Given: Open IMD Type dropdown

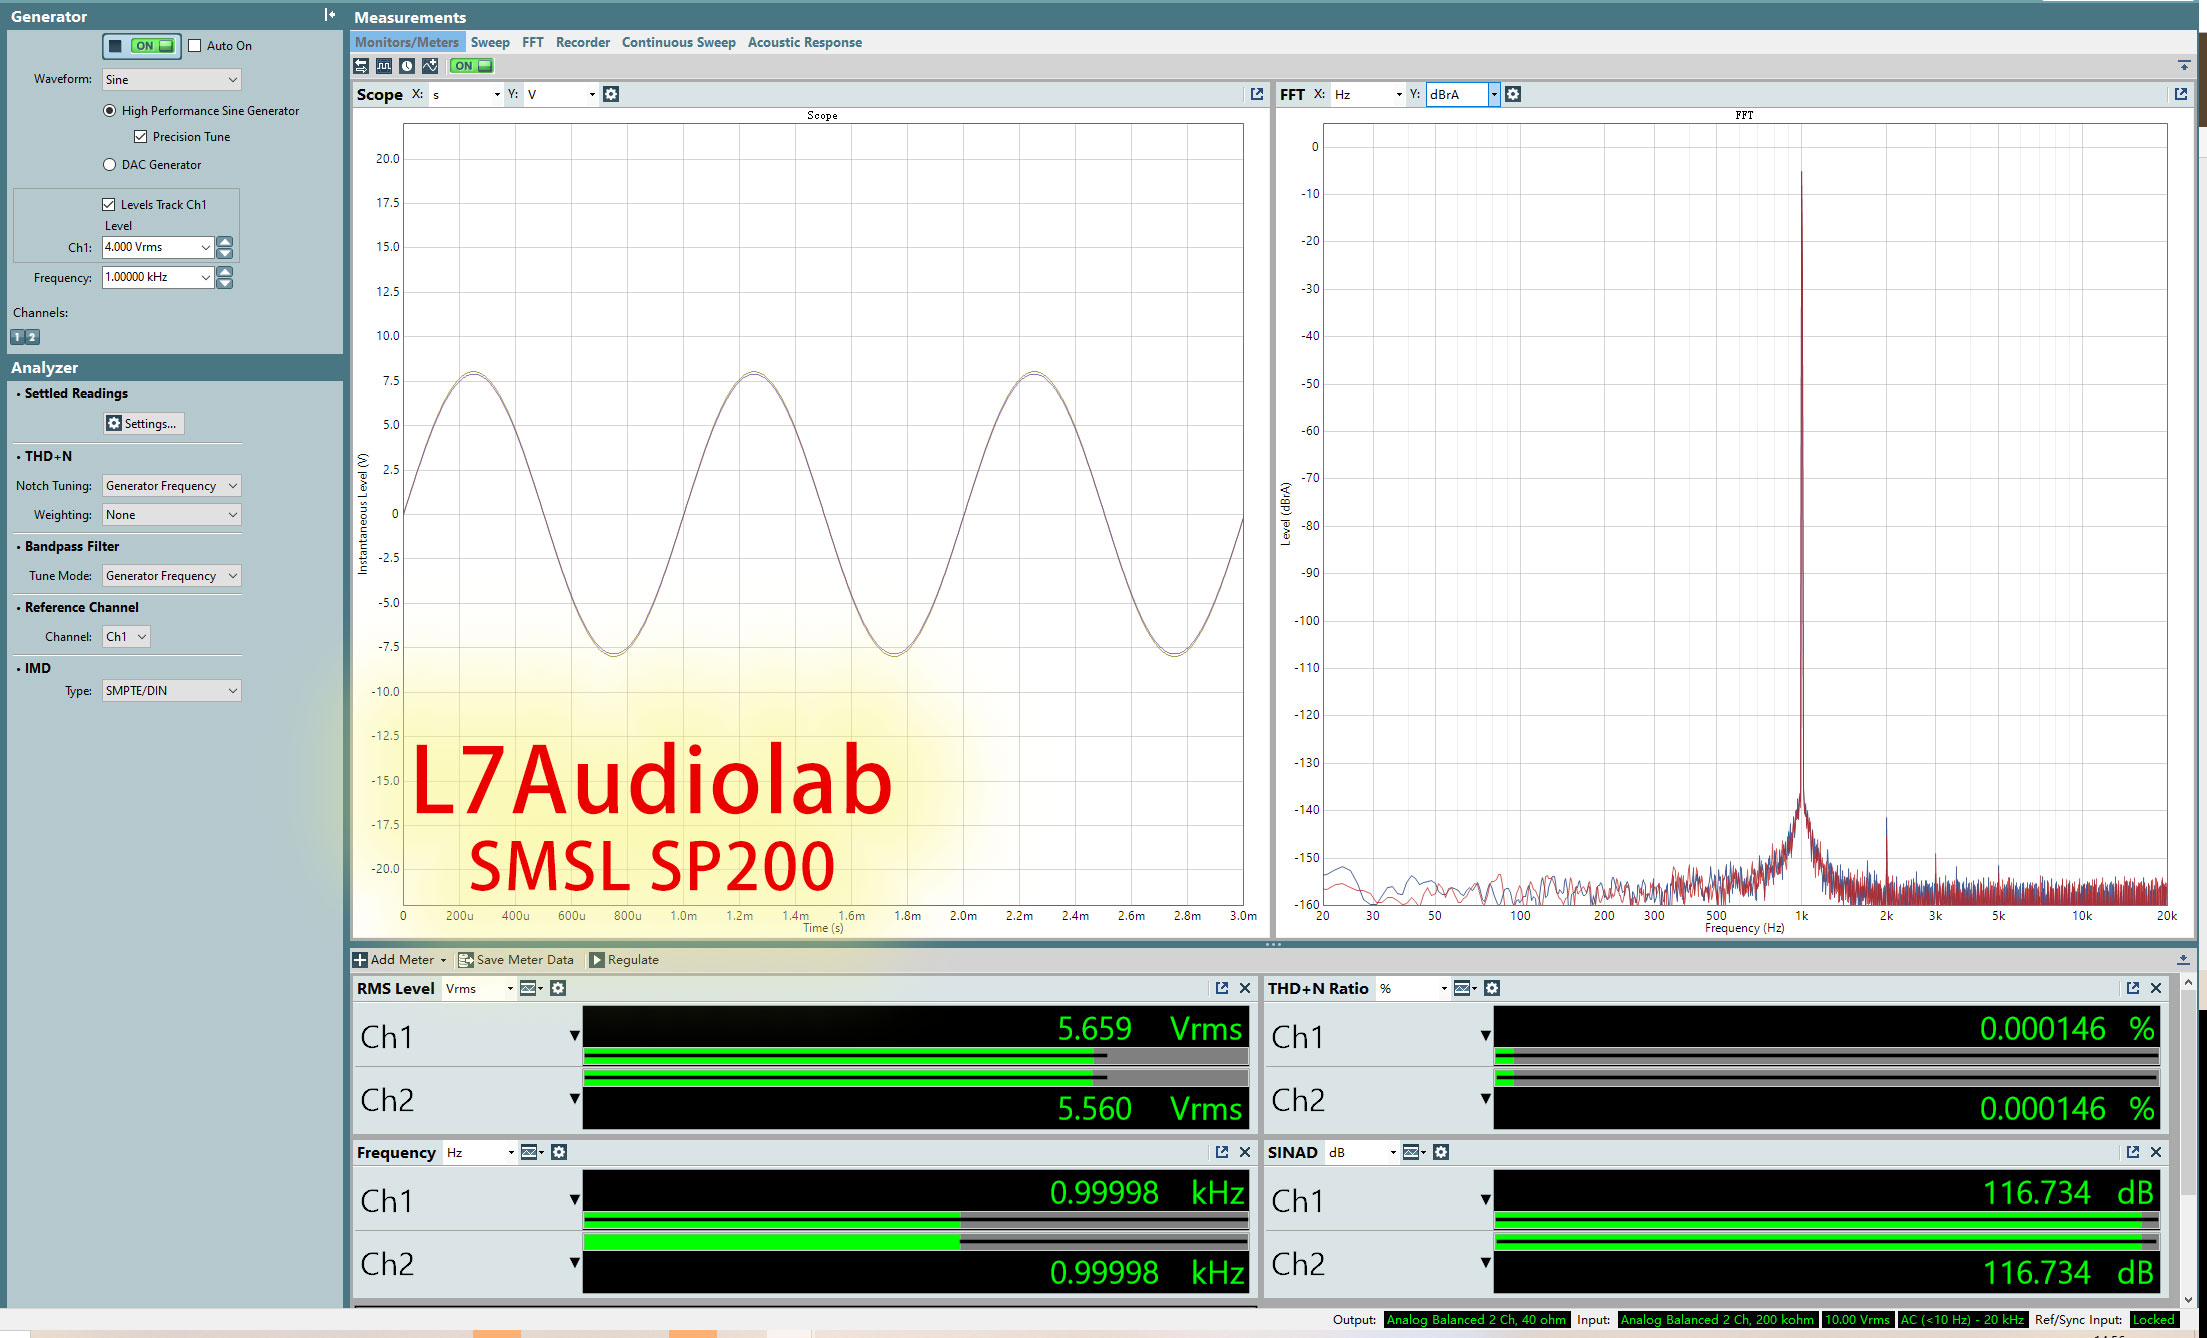Looking at the screenshot, I should coord(171,691).
